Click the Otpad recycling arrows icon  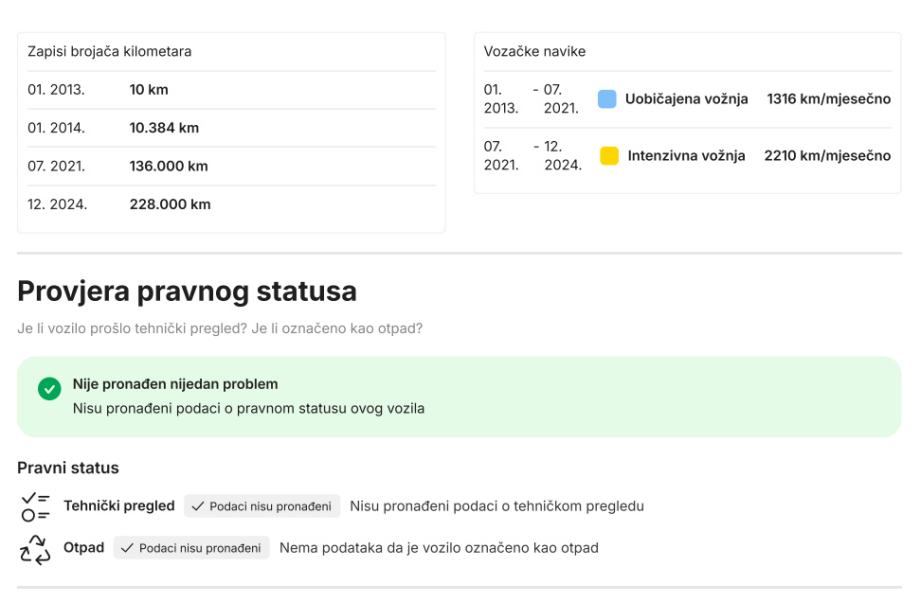[x=35, y=547]
